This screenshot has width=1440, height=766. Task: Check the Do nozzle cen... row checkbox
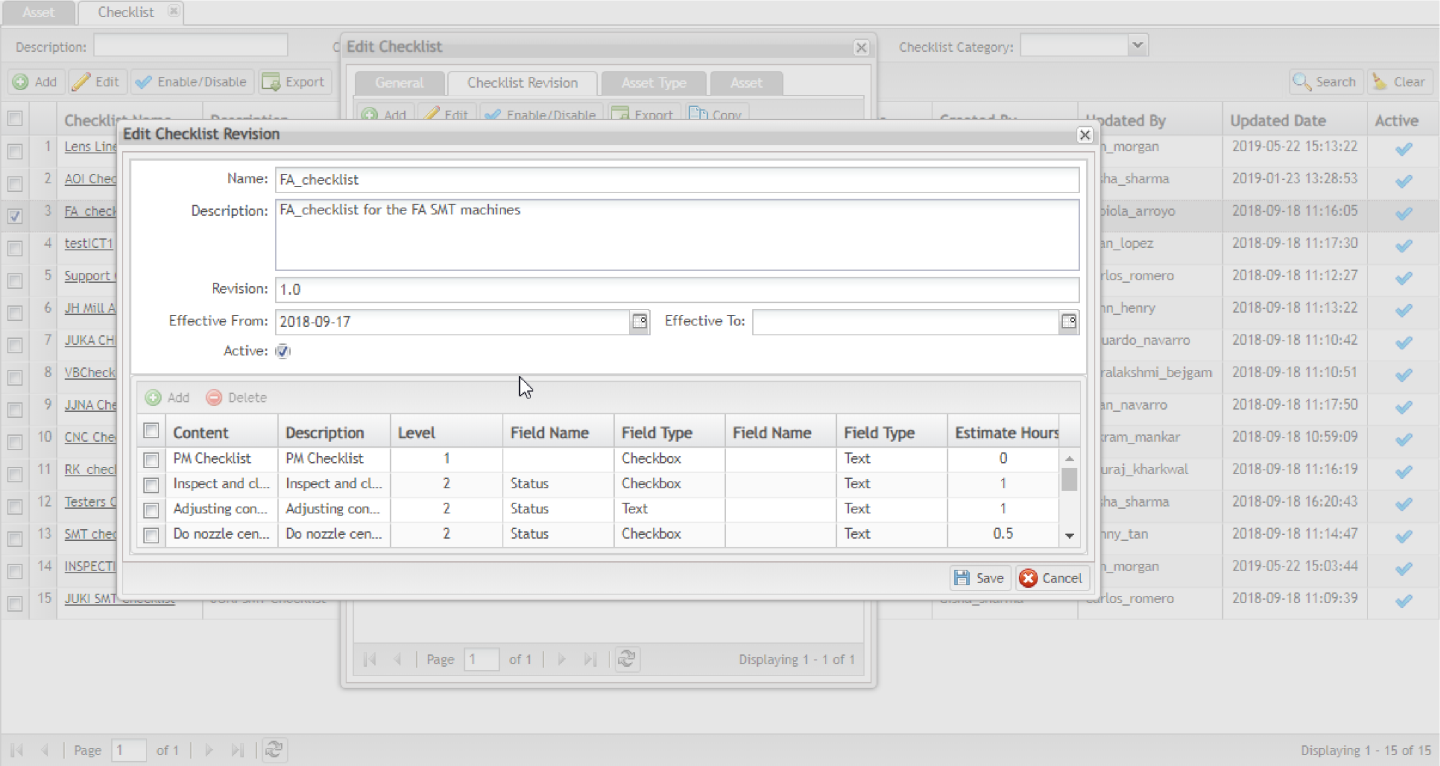(x=151, y=535)
